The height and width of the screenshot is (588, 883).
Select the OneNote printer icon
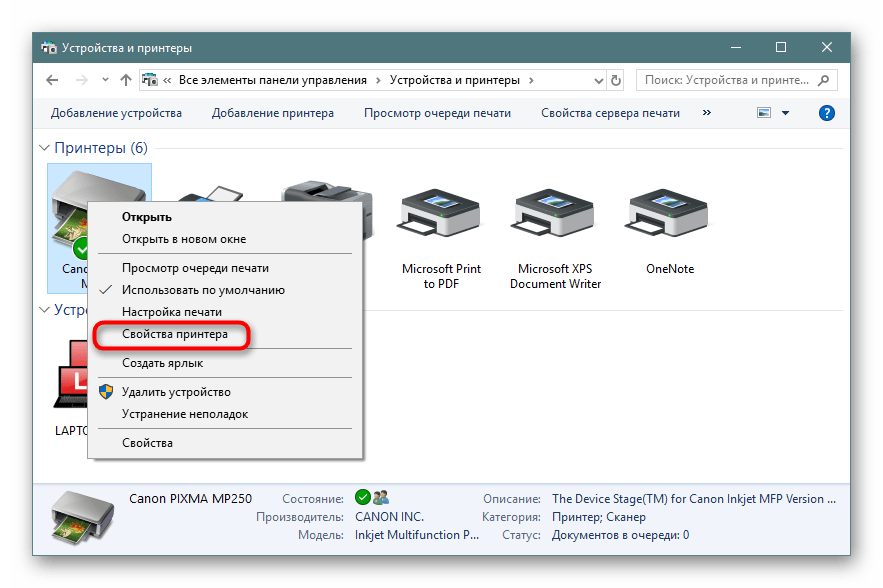tap(668, 213)
